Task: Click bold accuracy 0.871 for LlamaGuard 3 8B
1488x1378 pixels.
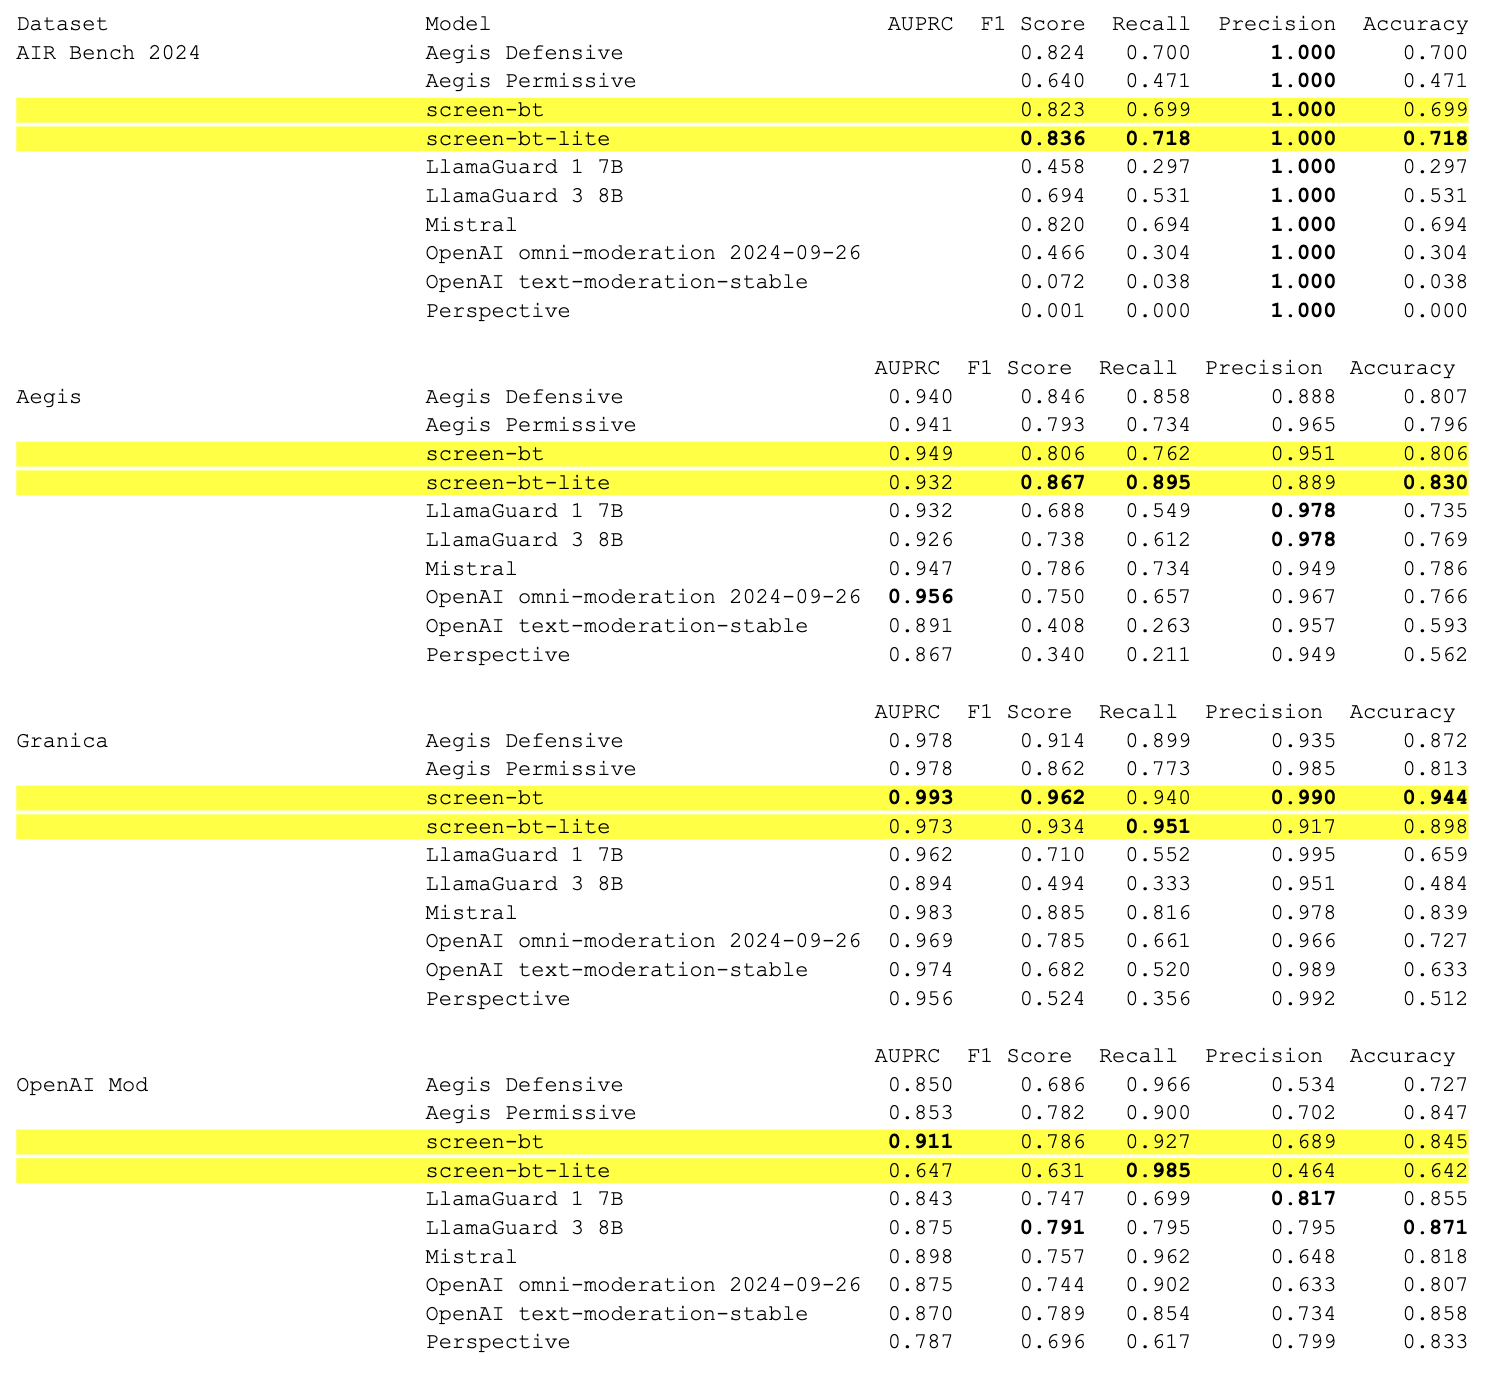Action: click(x=1435, y=1228)
